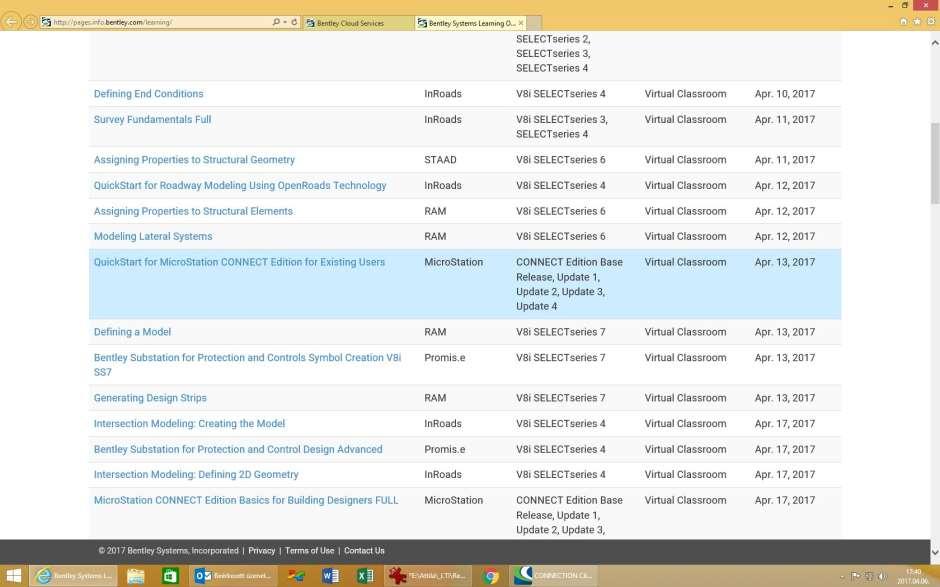940x587 pixels.
Task: Click Virtual Classroom in the Defining a Model row
Action: click(x=685, y=332)
